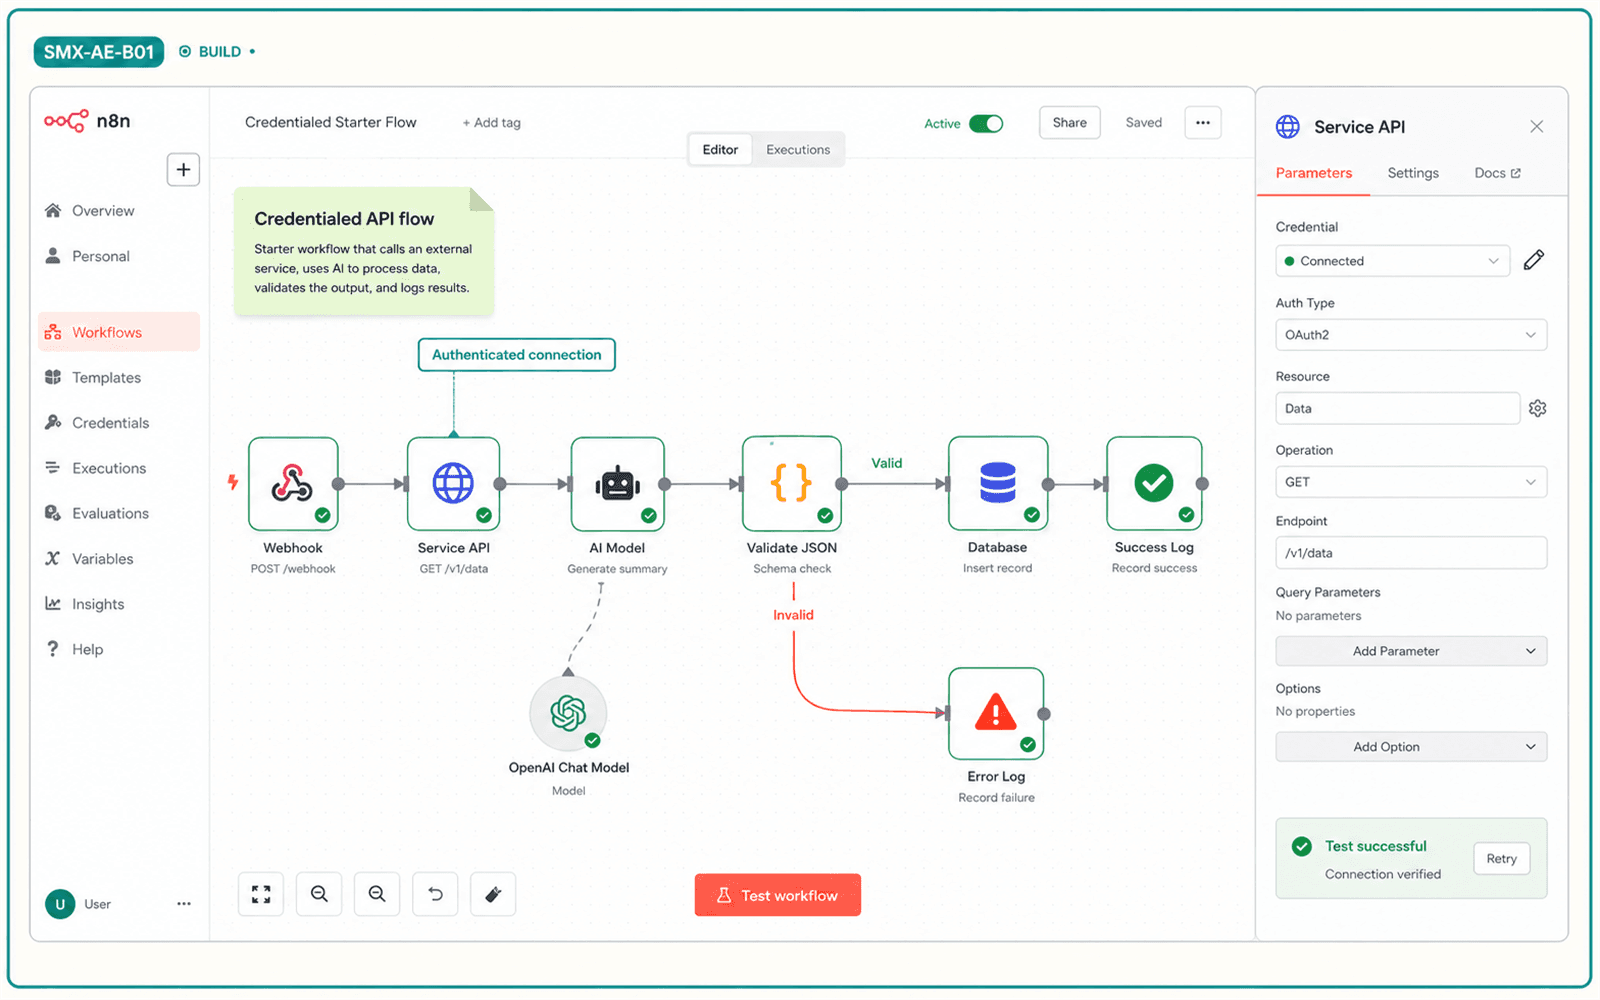Open the Operation GET dropdown
The image size is (1600, 1000).
tap(1411, 482)
